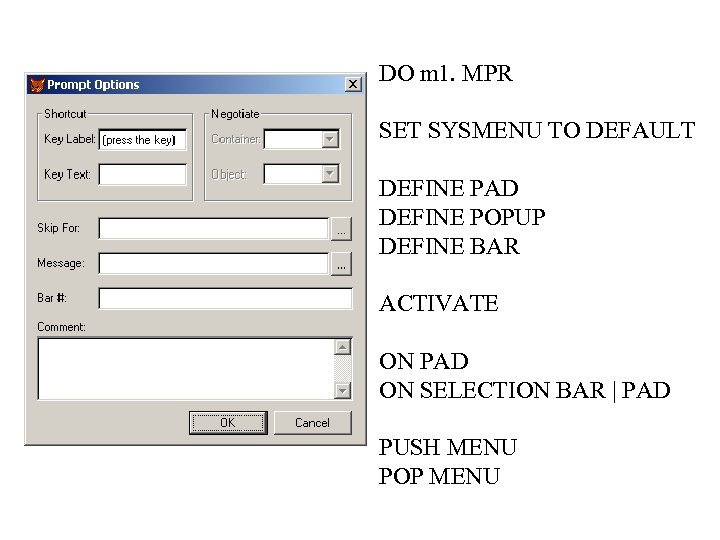Open expression builder next to Skip For
The width and height of the screenshot is (720, 540).
pos(341,229)
